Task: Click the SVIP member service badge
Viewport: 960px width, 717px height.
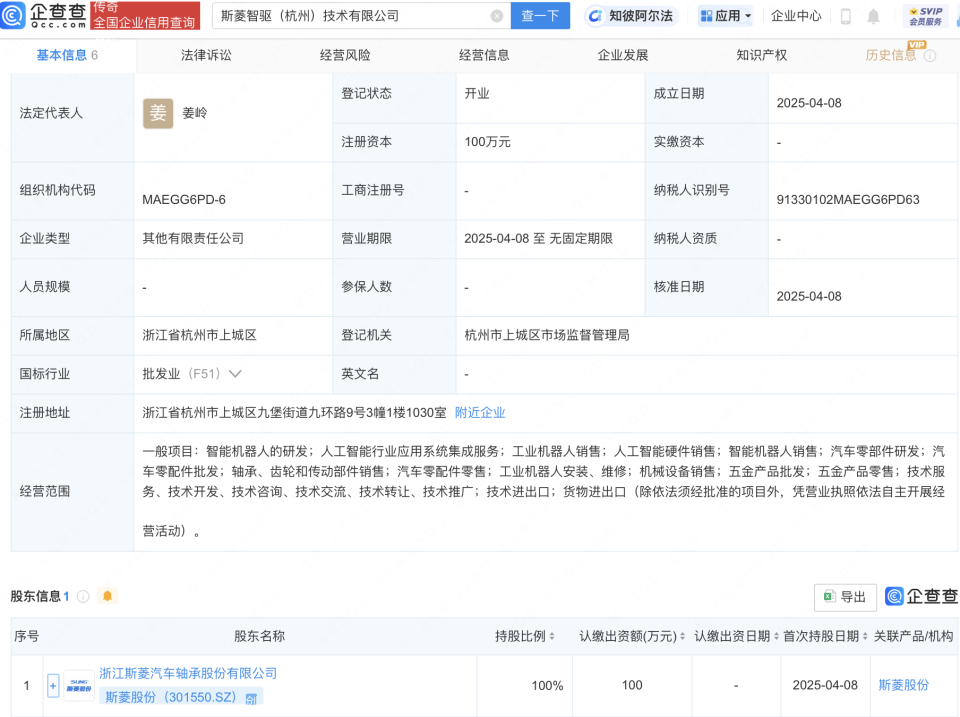Action: point(925,16)
